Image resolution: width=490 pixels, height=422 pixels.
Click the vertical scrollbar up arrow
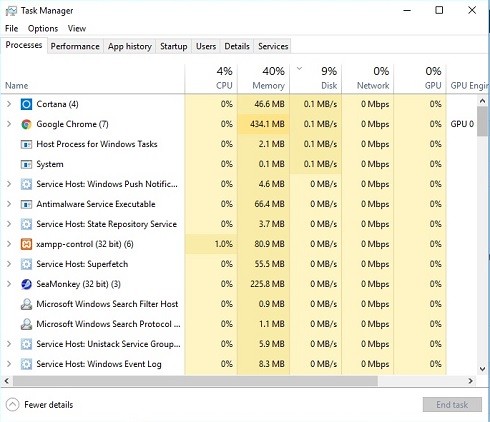(482, 100)
